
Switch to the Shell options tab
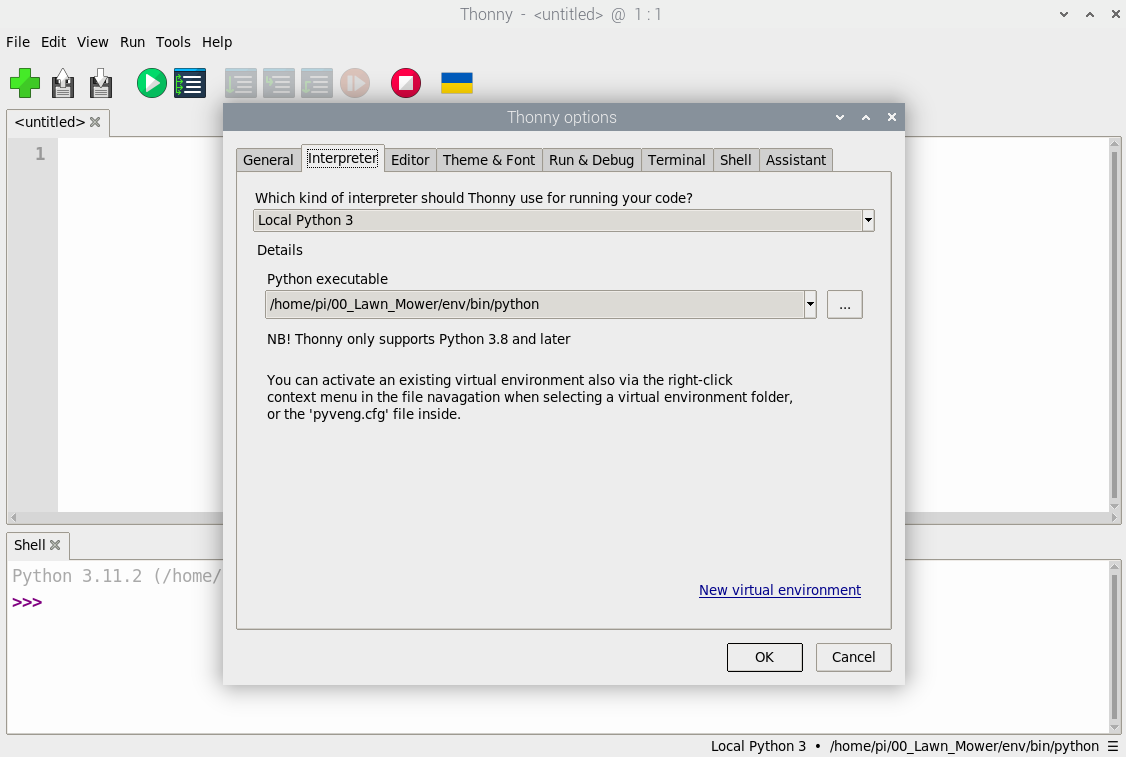735,159
